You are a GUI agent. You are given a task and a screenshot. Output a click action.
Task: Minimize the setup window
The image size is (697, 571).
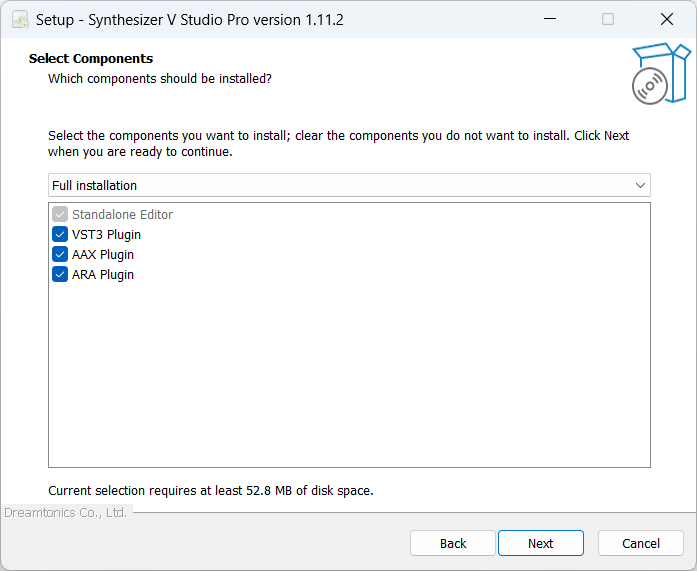click(550, 19)
